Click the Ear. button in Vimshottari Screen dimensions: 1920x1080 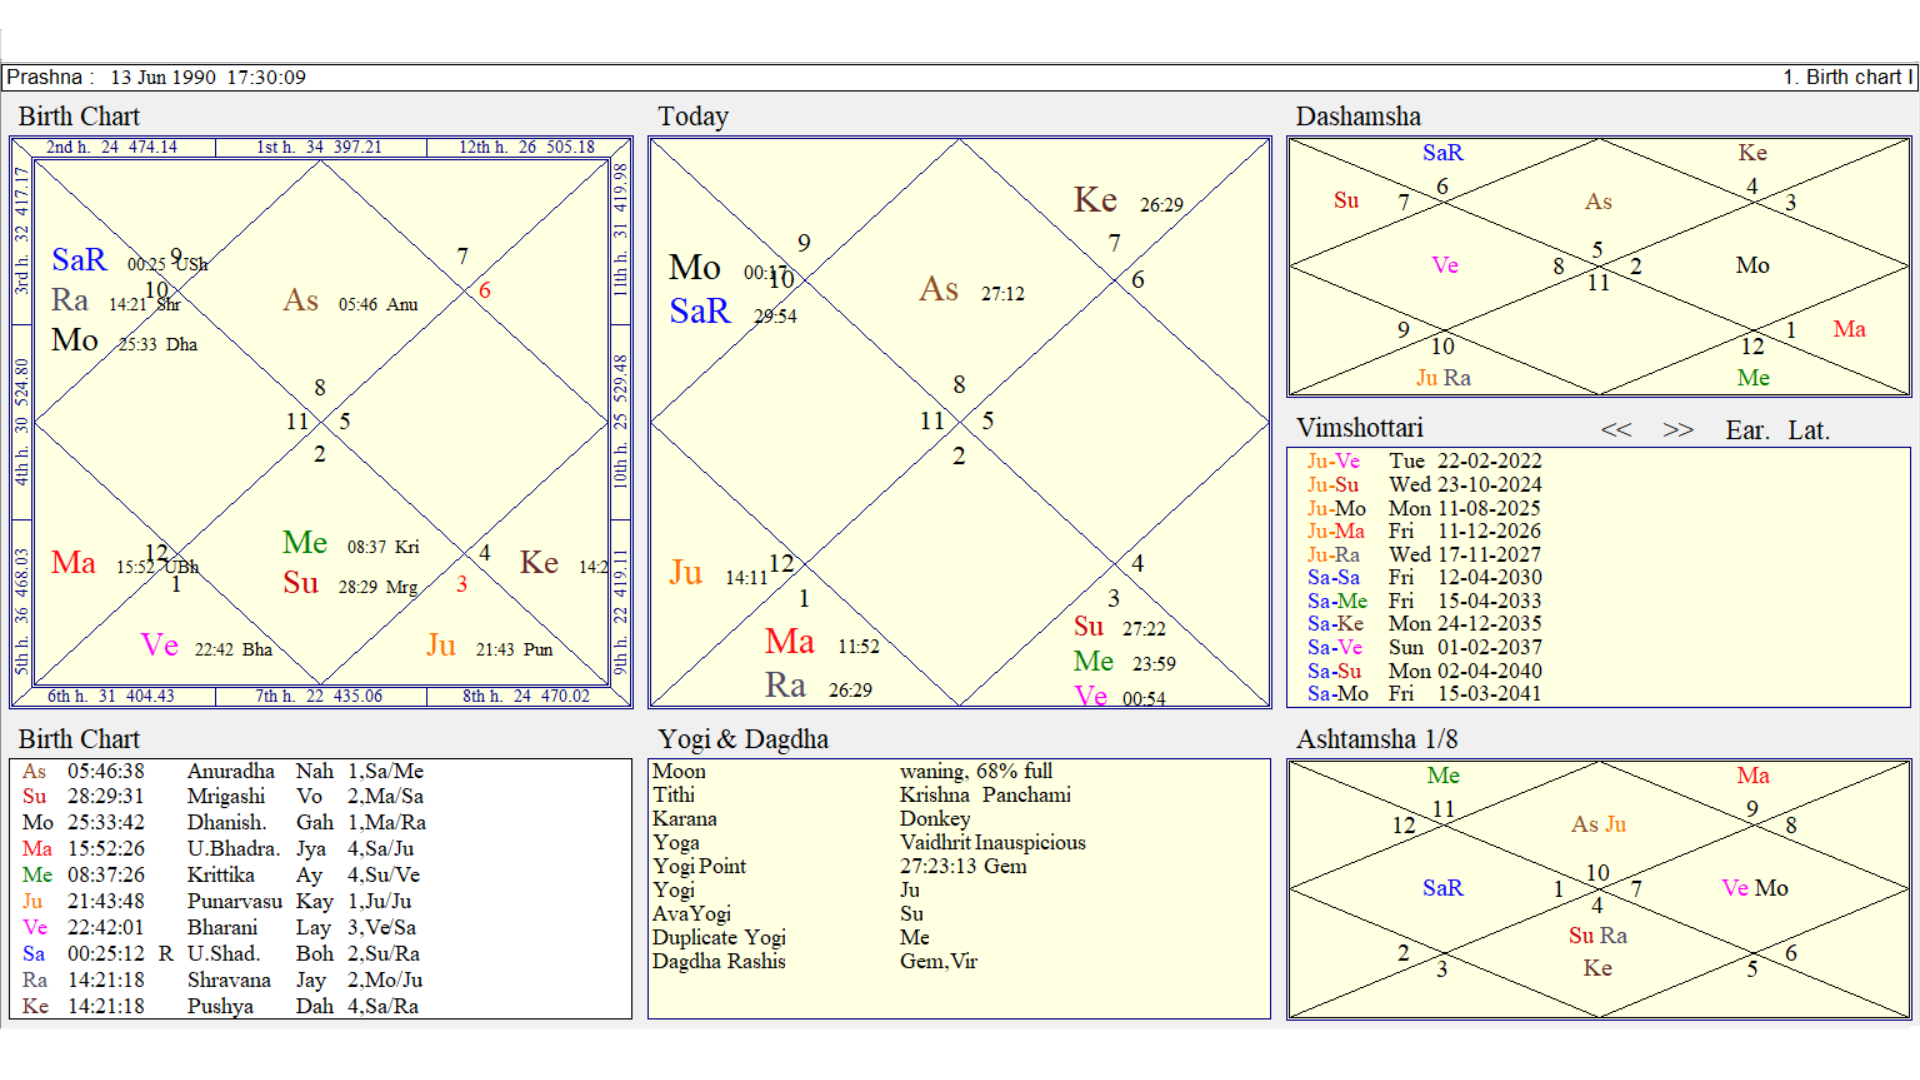pos(1747,431)
